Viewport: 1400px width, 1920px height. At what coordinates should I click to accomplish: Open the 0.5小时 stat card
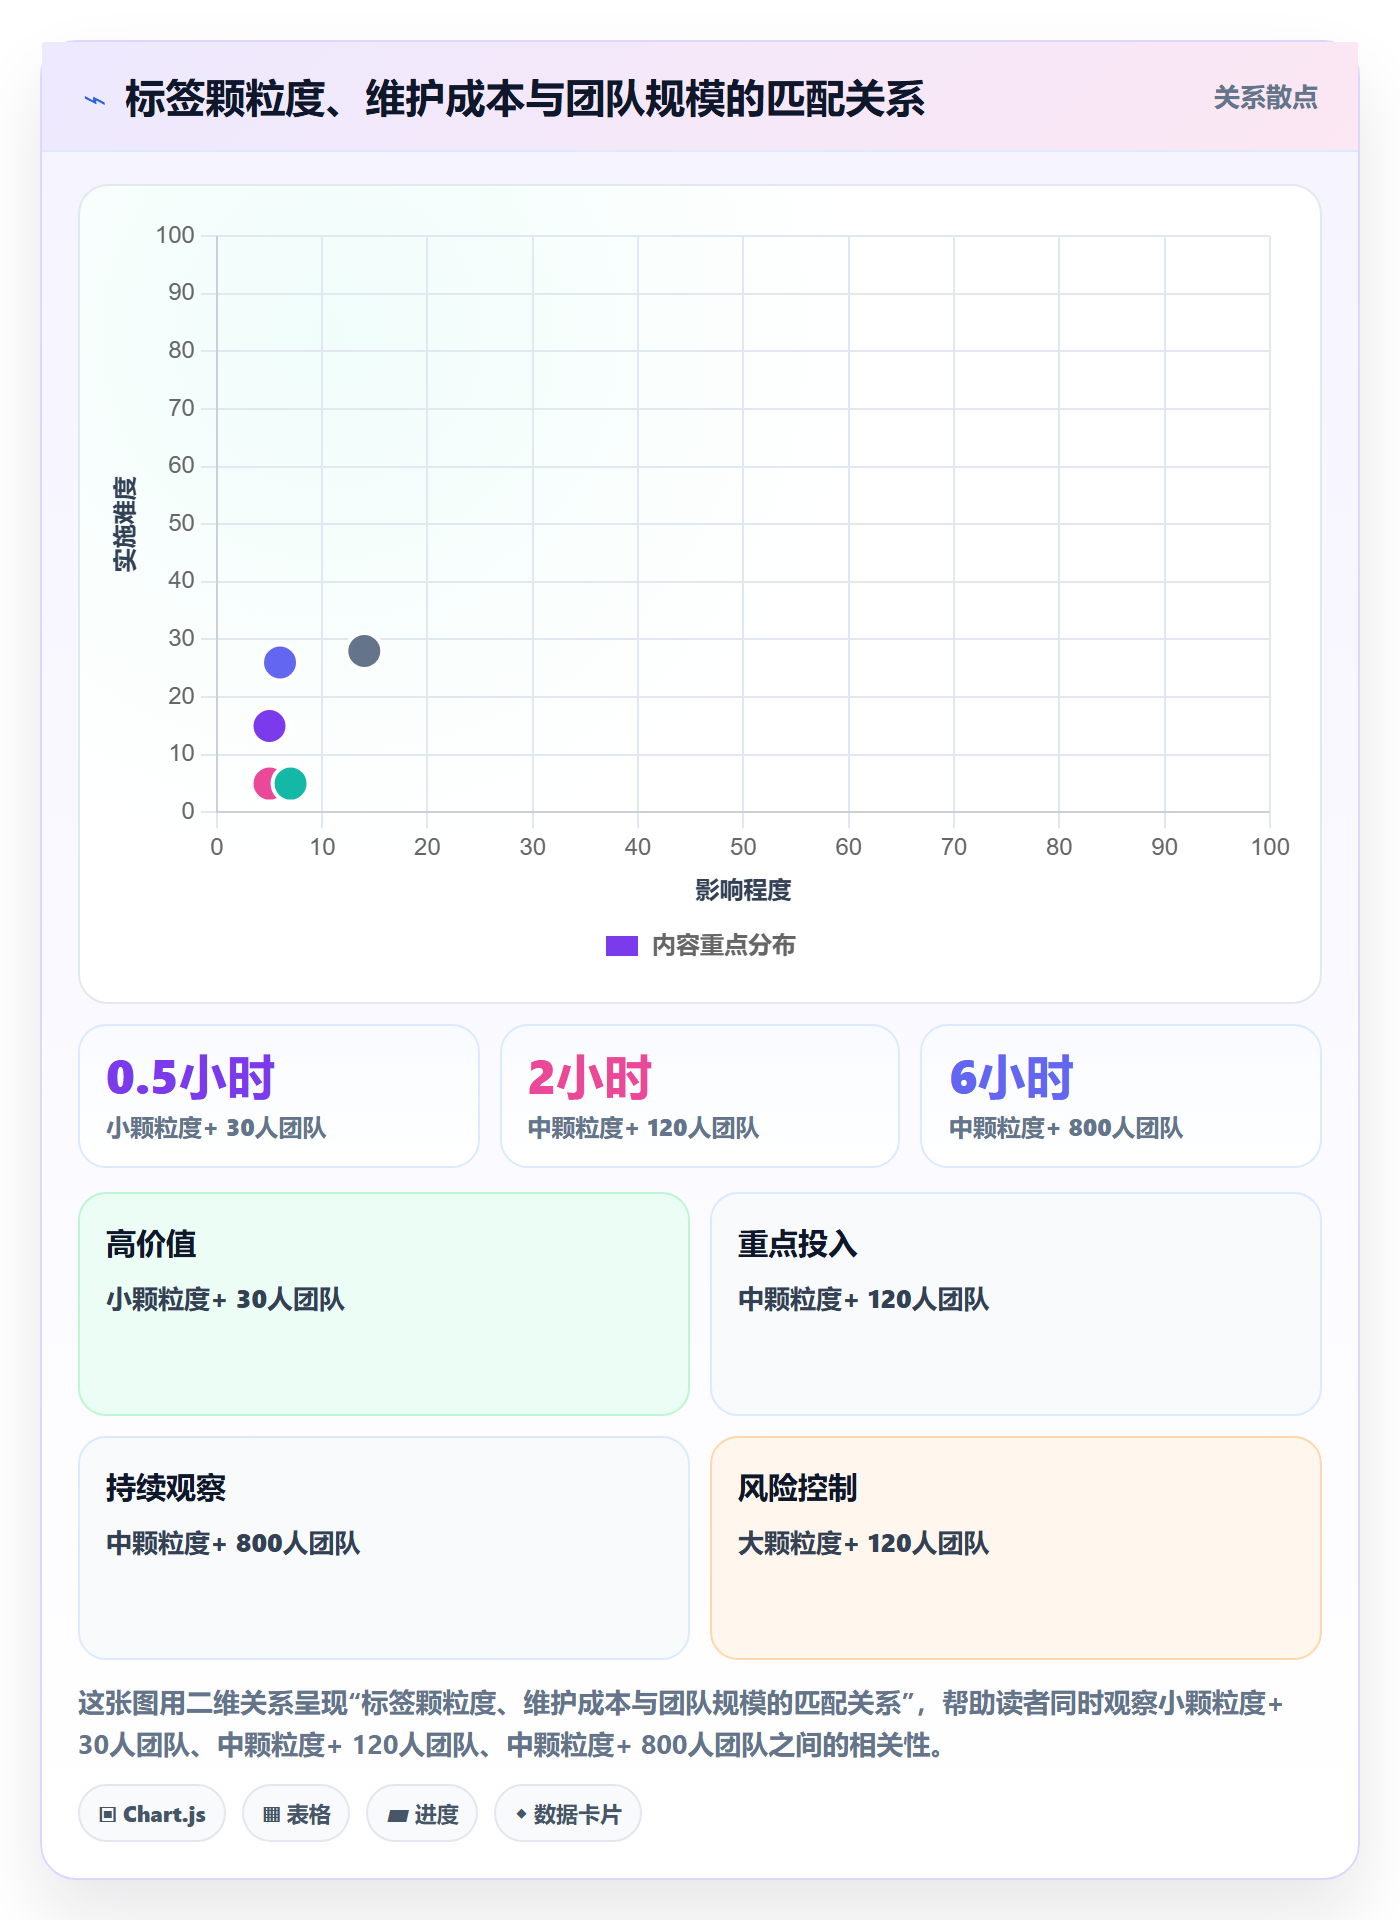[x=279, y=1096]
